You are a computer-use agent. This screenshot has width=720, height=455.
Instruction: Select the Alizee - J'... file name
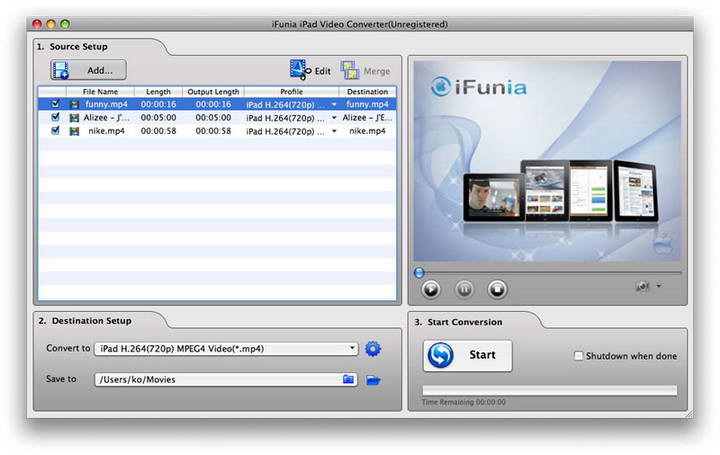coord(107,118)
